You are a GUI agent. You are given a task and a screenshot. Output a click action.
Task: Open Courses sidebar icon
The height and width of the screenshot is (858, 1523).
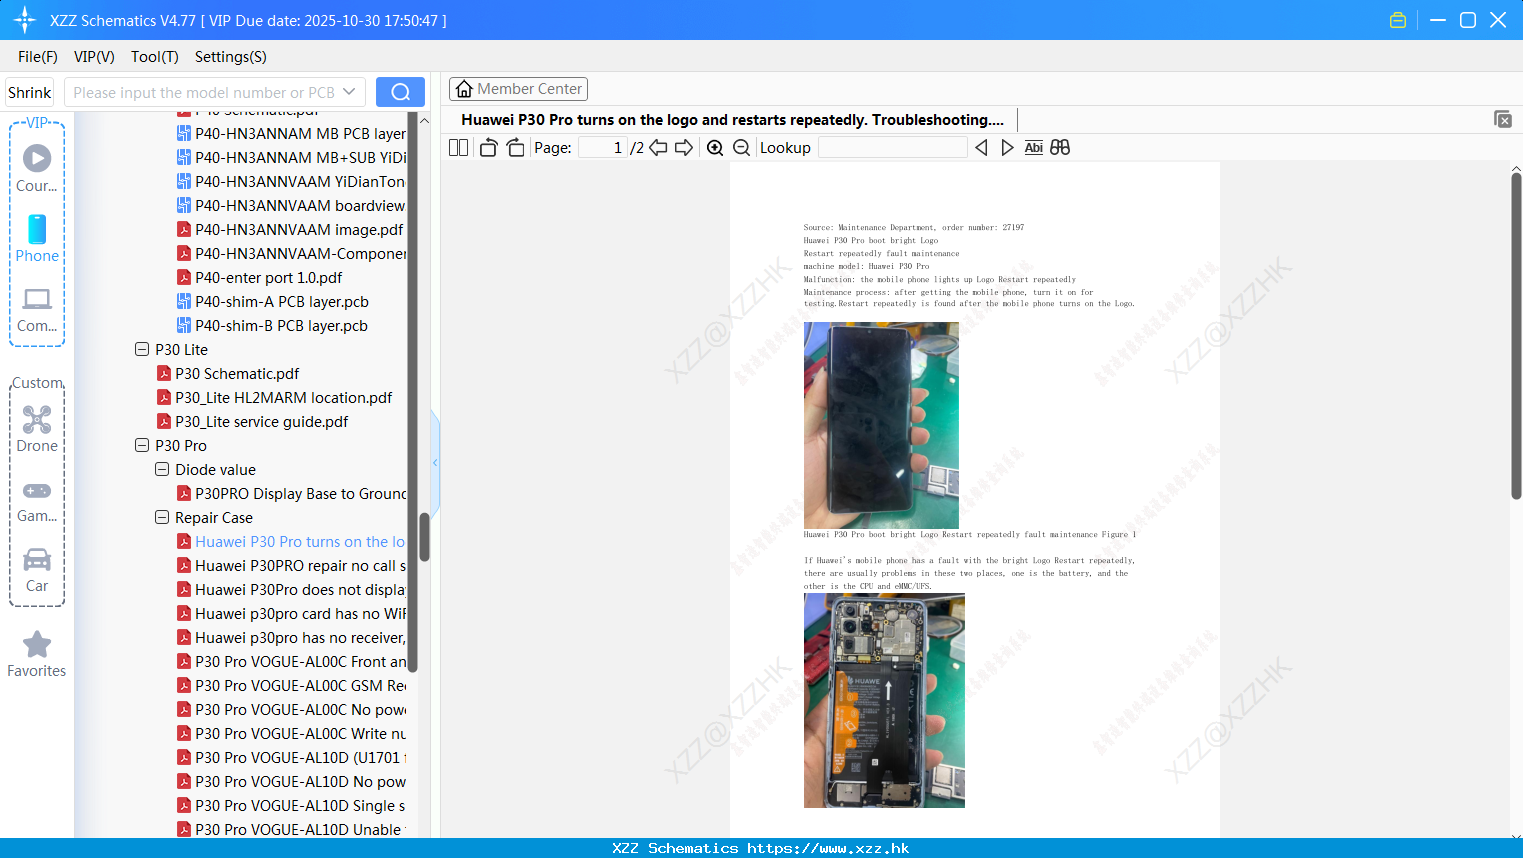point(37,169)
